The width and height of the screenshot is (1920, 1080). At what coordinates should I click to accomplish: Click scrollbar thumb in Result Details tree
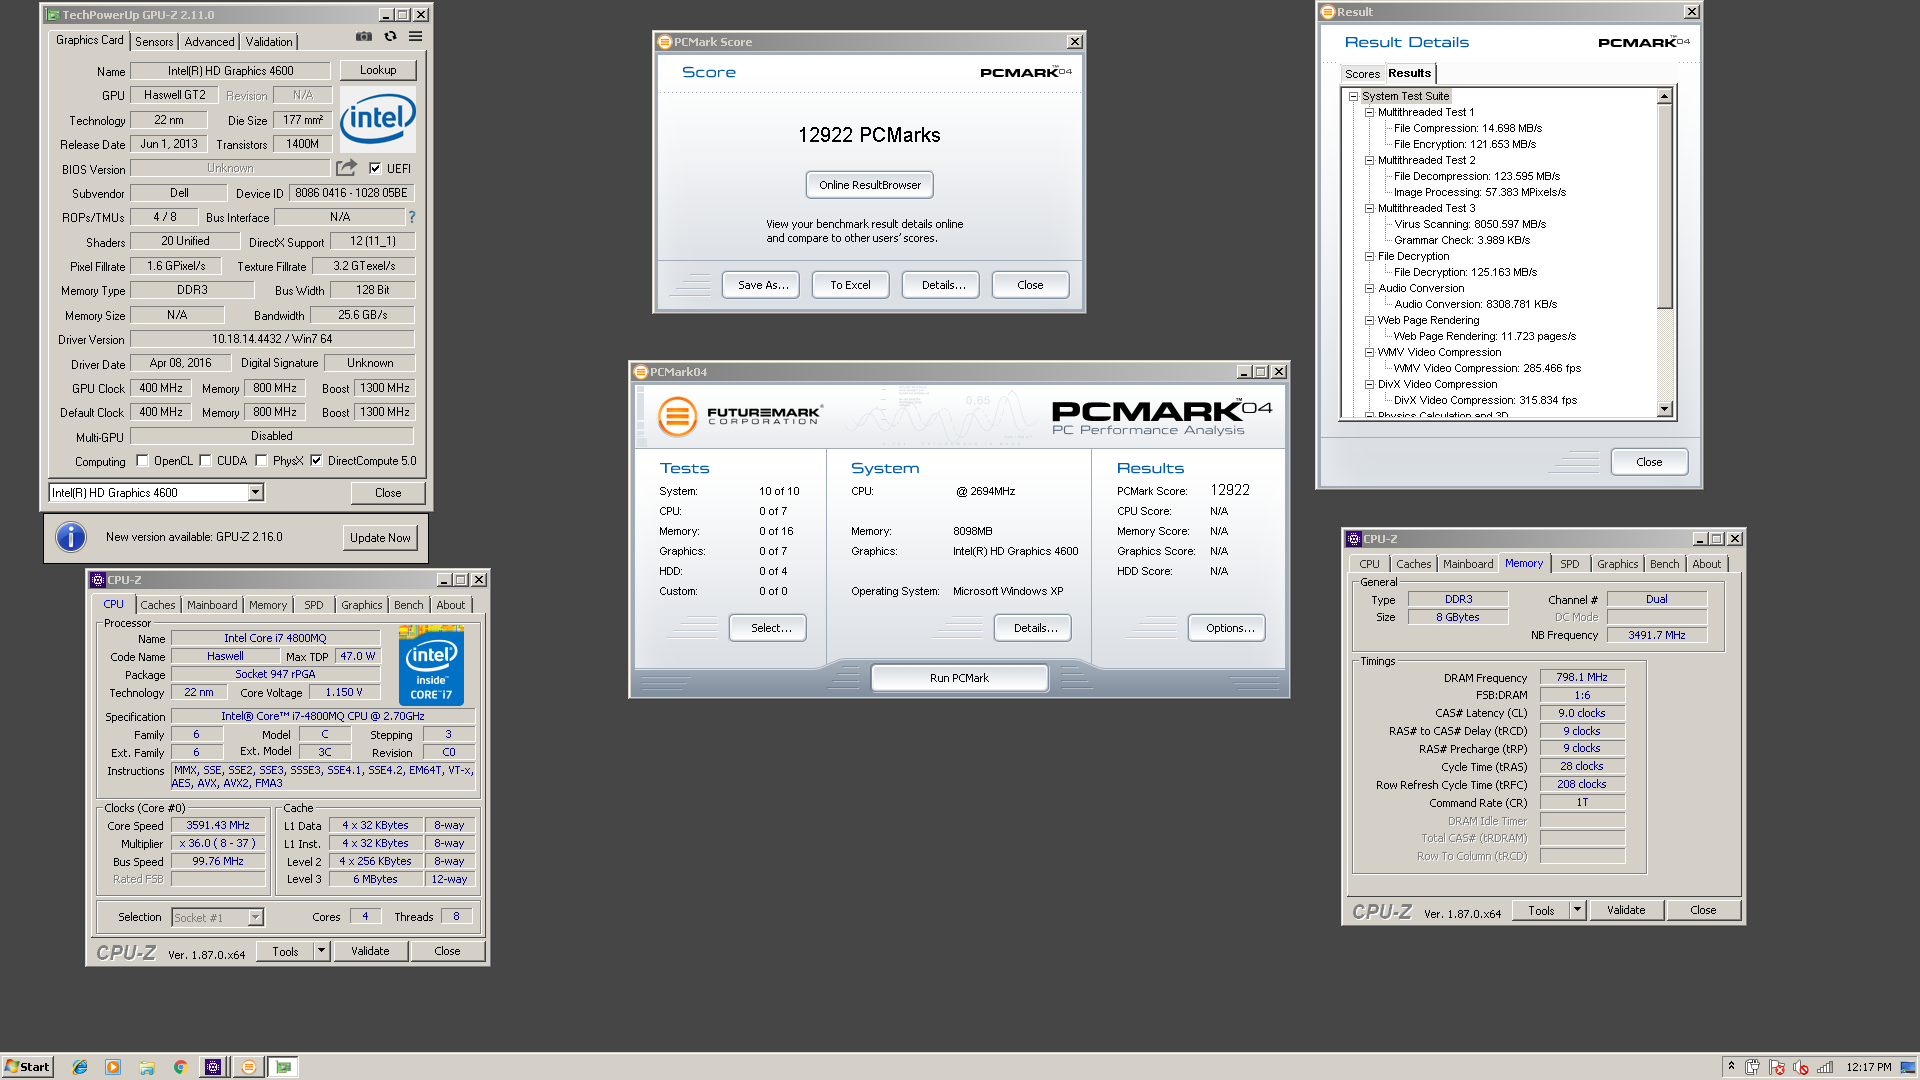[x=1664, y=205]
